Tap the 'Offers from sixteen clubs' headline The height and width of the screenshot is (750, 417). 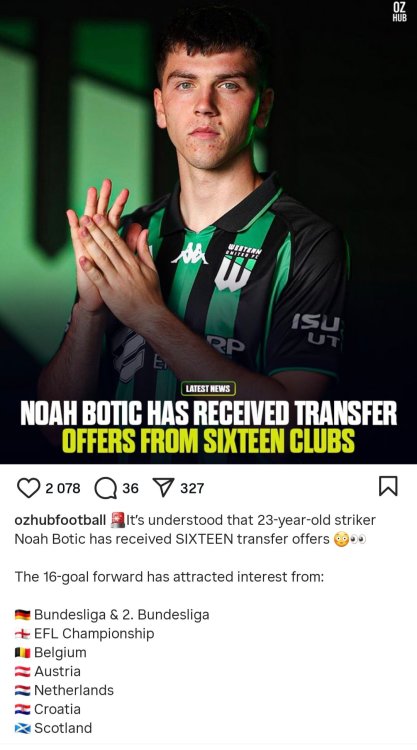tap(208, 441)
